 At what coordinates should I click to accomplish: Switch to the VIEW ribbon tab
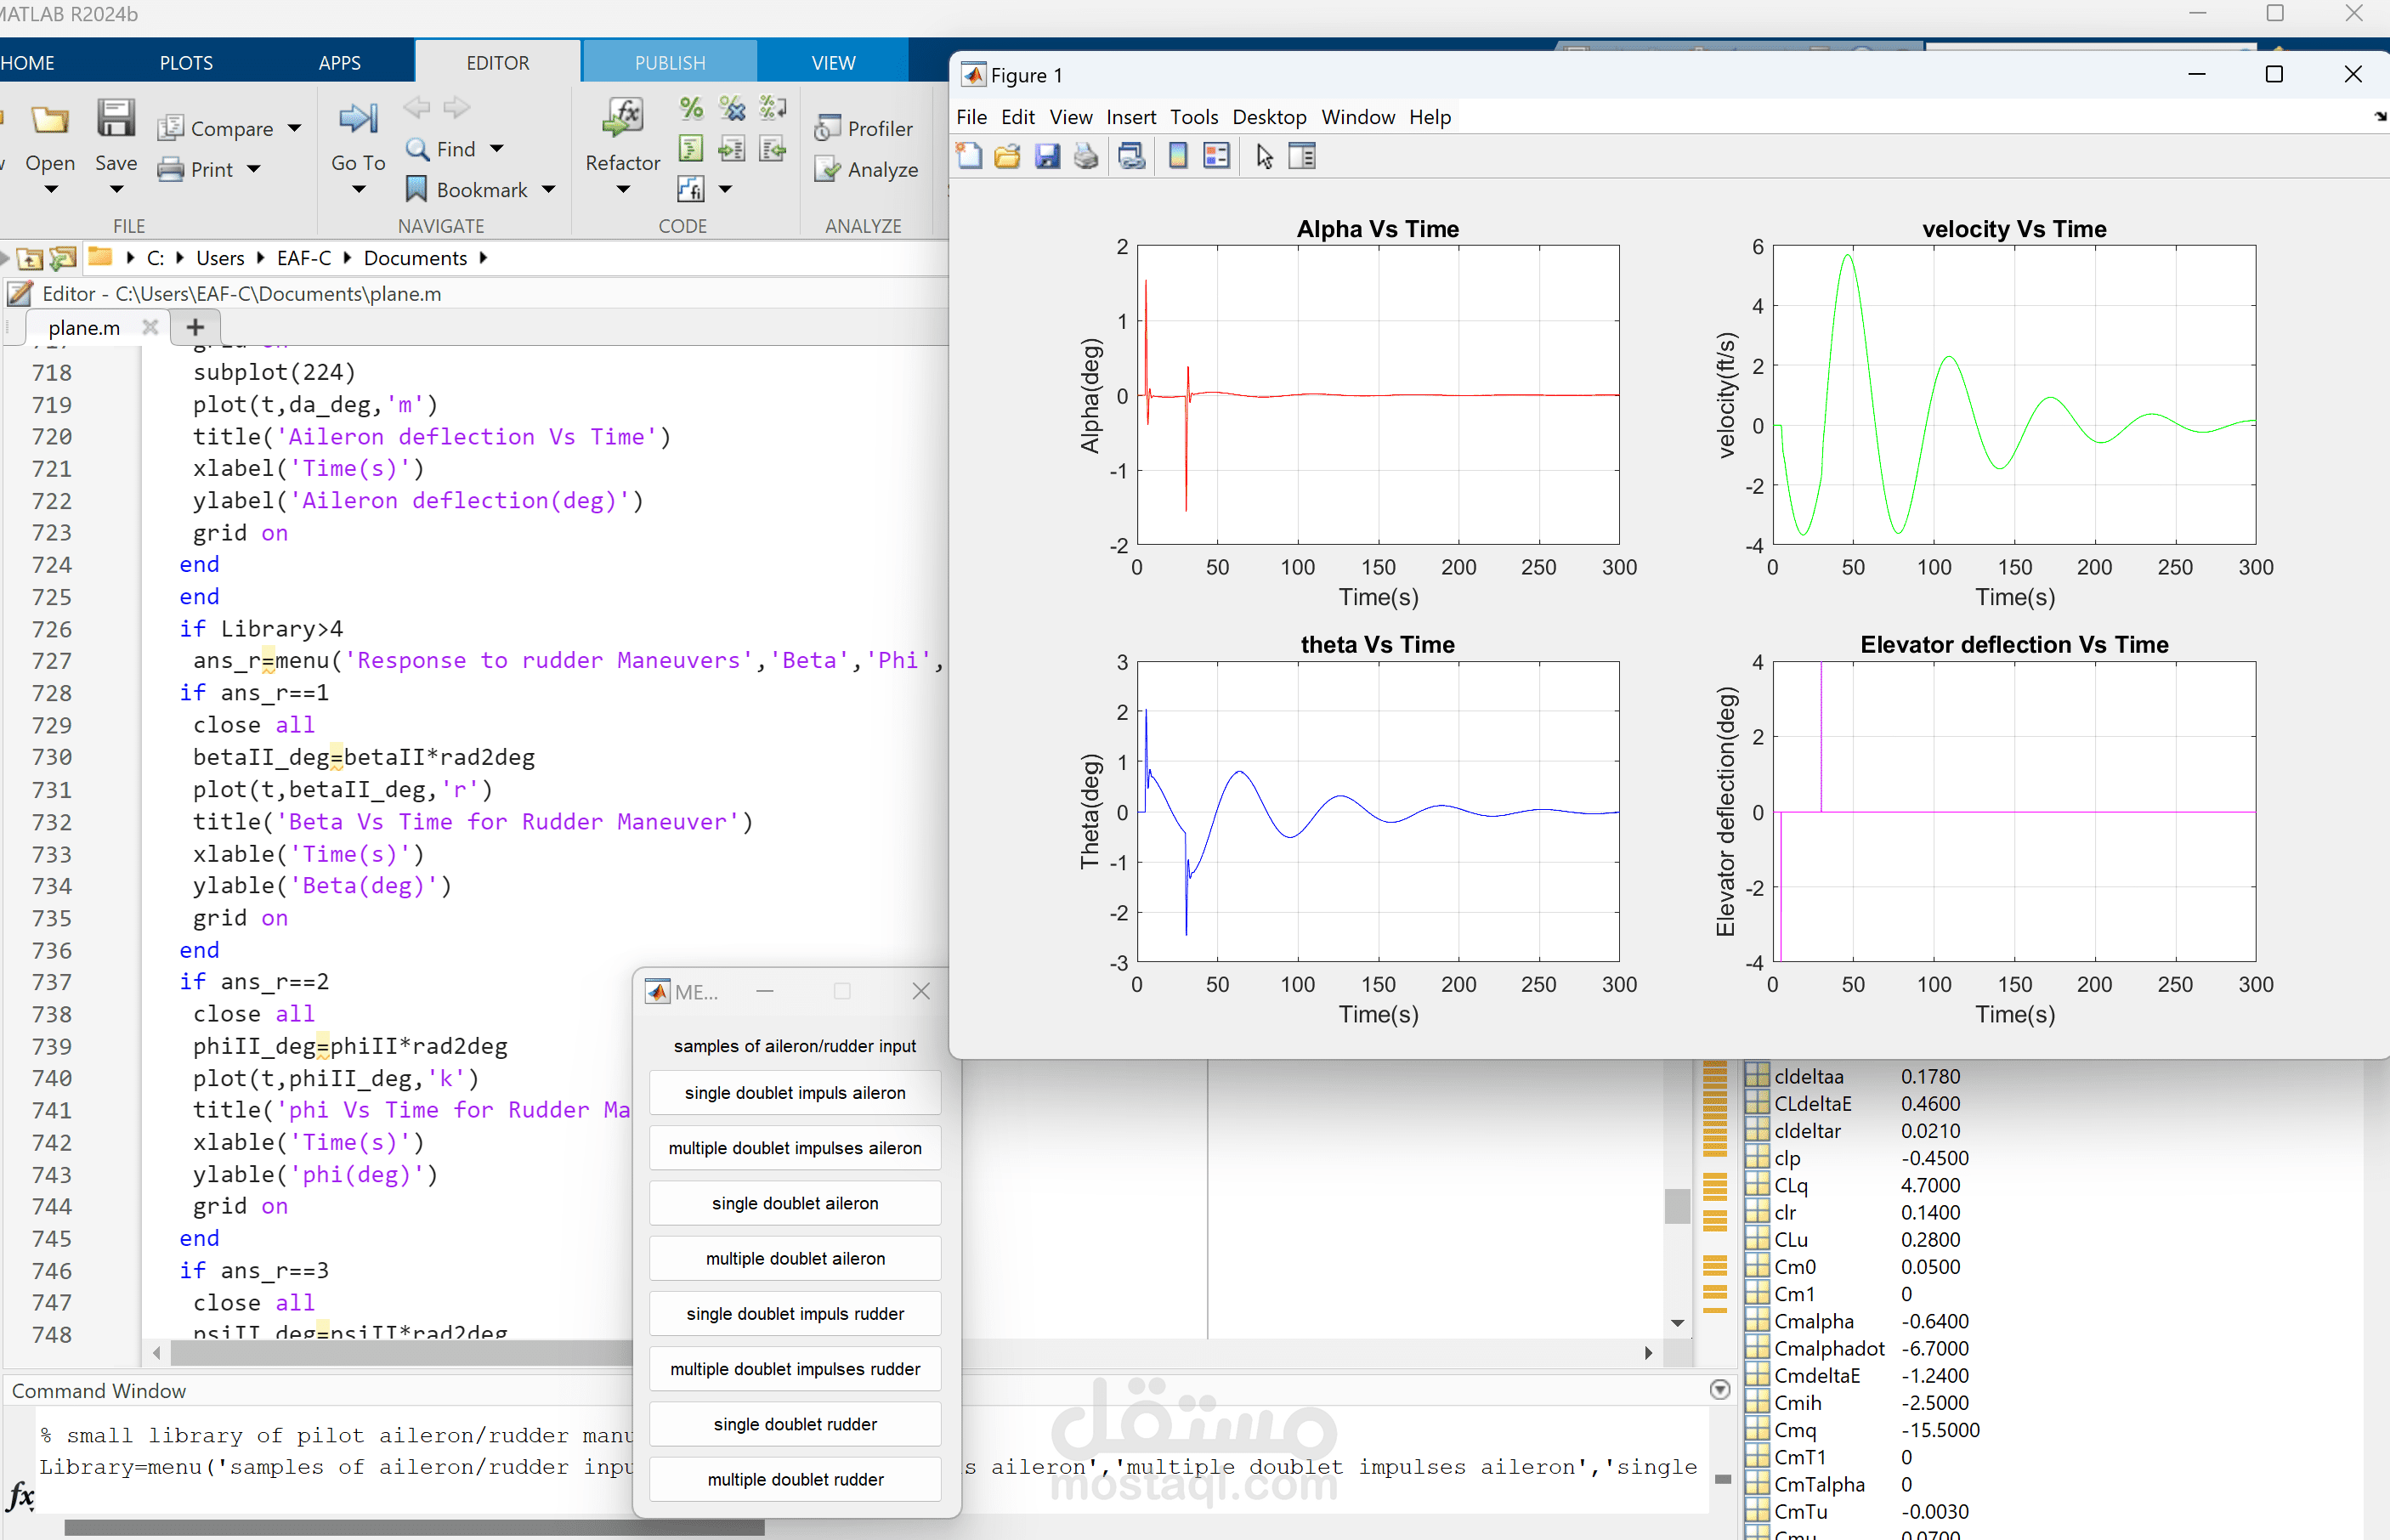click(833, 62)
